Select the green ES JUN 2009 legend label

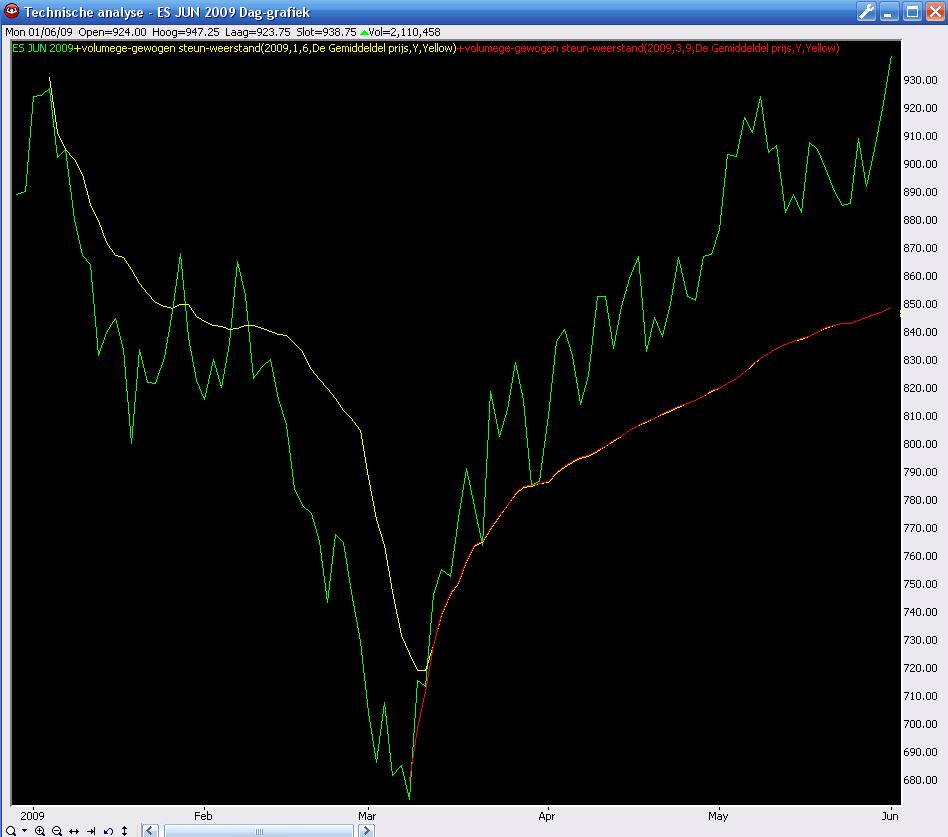click(42, 48)
